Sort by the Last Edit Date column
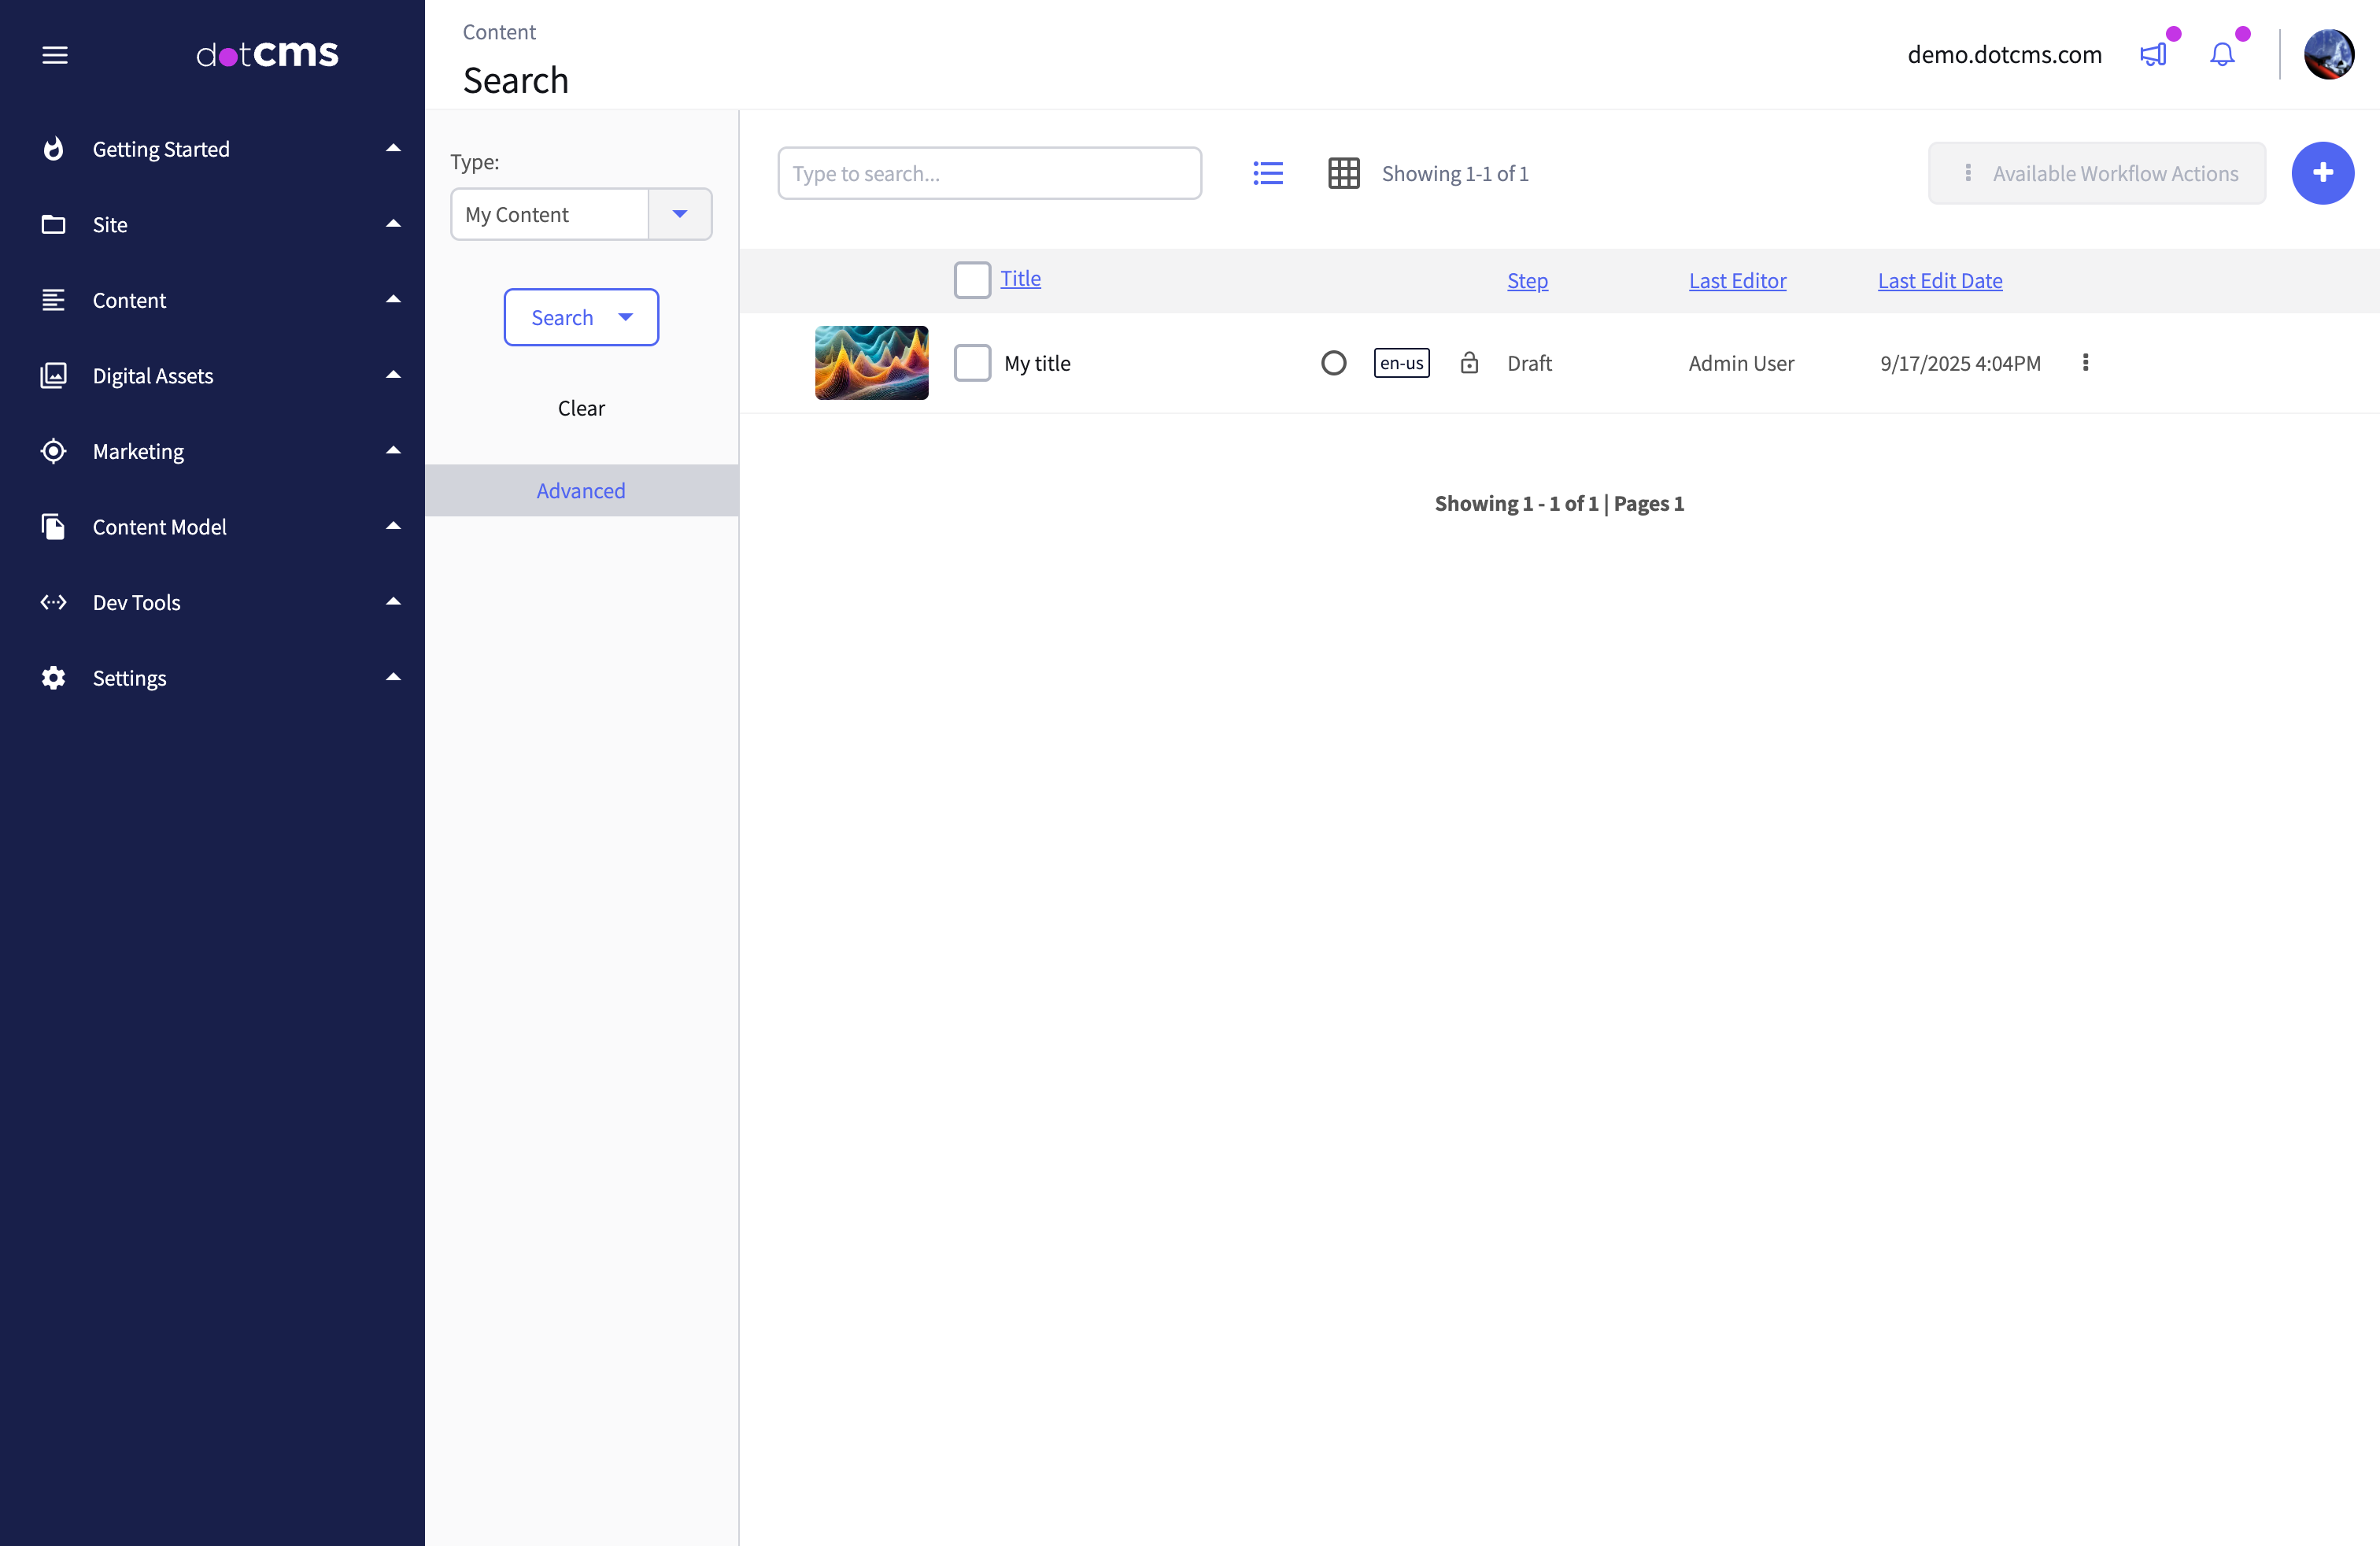The width and height of the screenshot is (2380, 1546). tap(1939, 280)
